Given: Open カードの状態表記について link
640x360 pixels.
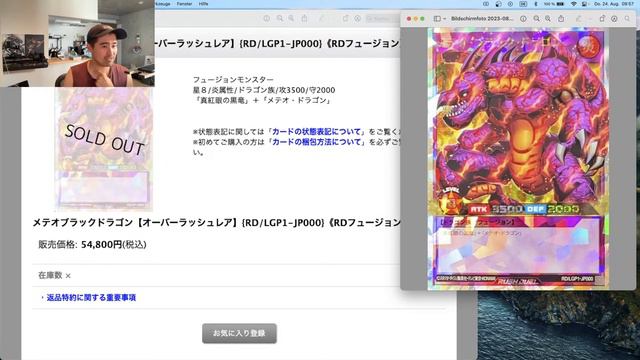Looking at the screenshot, I should (x=316, y=132).
